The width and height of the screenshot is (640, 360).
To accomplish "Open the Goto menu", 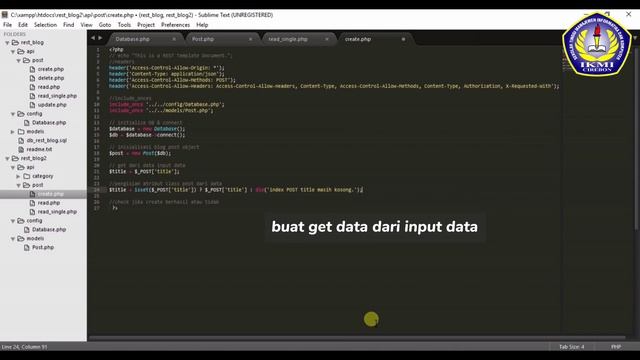I will pos(105,25).
